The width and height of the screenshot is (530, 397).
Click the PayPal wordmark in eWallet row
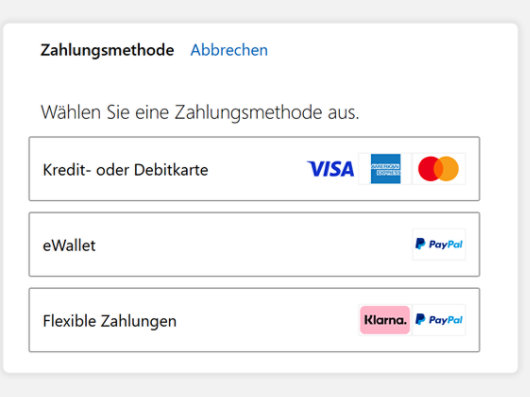tap(445, 244)
